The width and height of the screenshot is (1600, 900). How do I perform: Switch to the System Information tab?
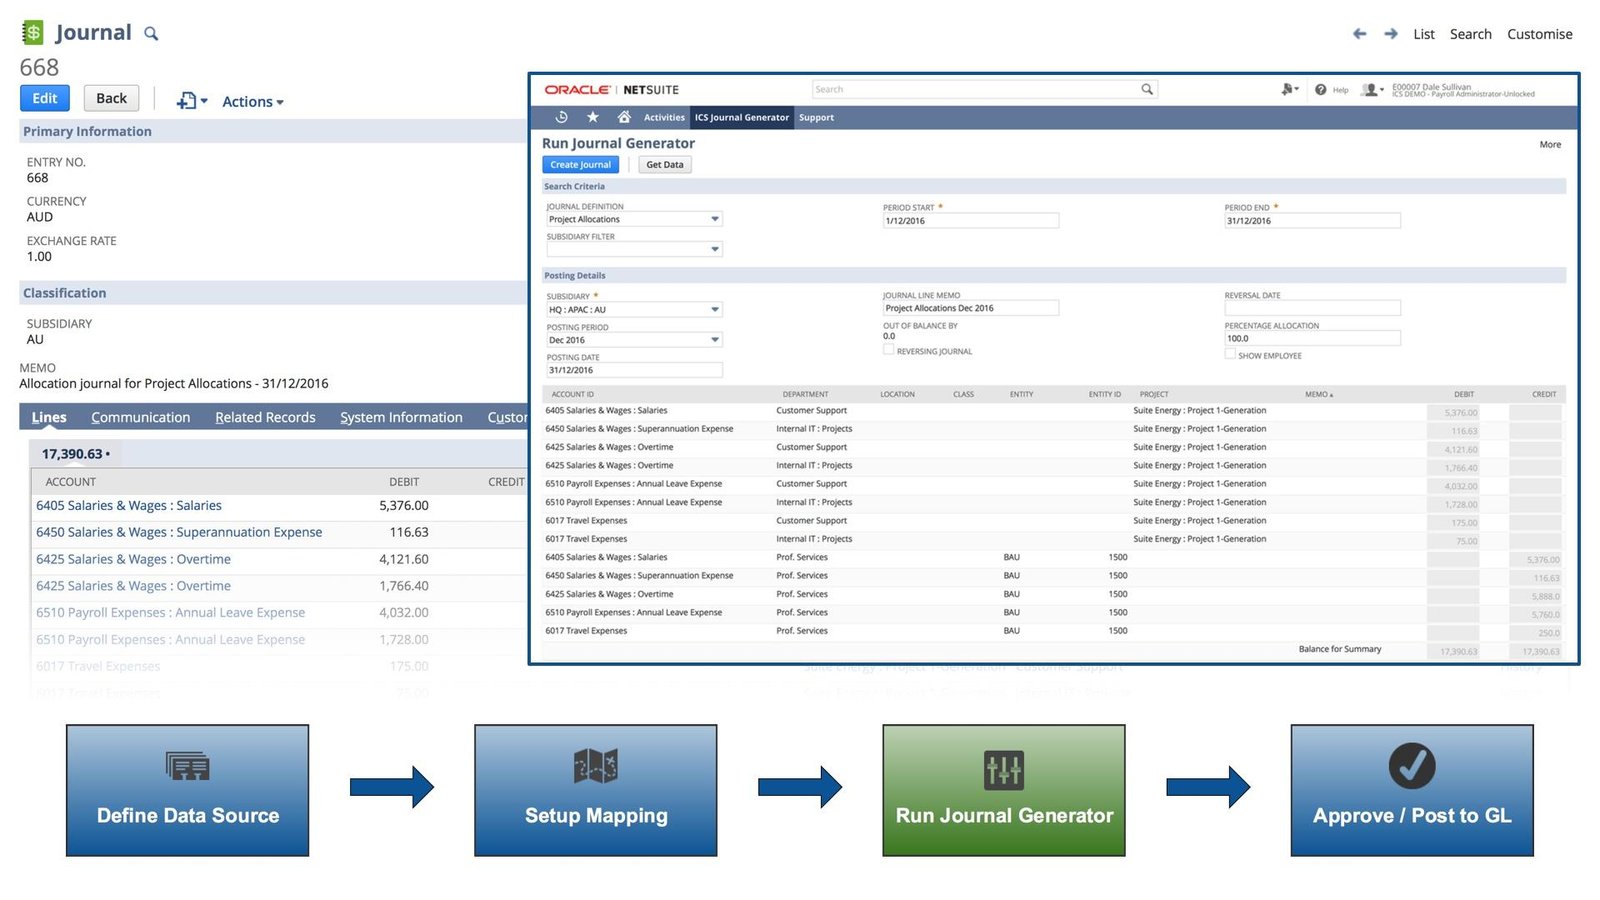tap(401, 418)
